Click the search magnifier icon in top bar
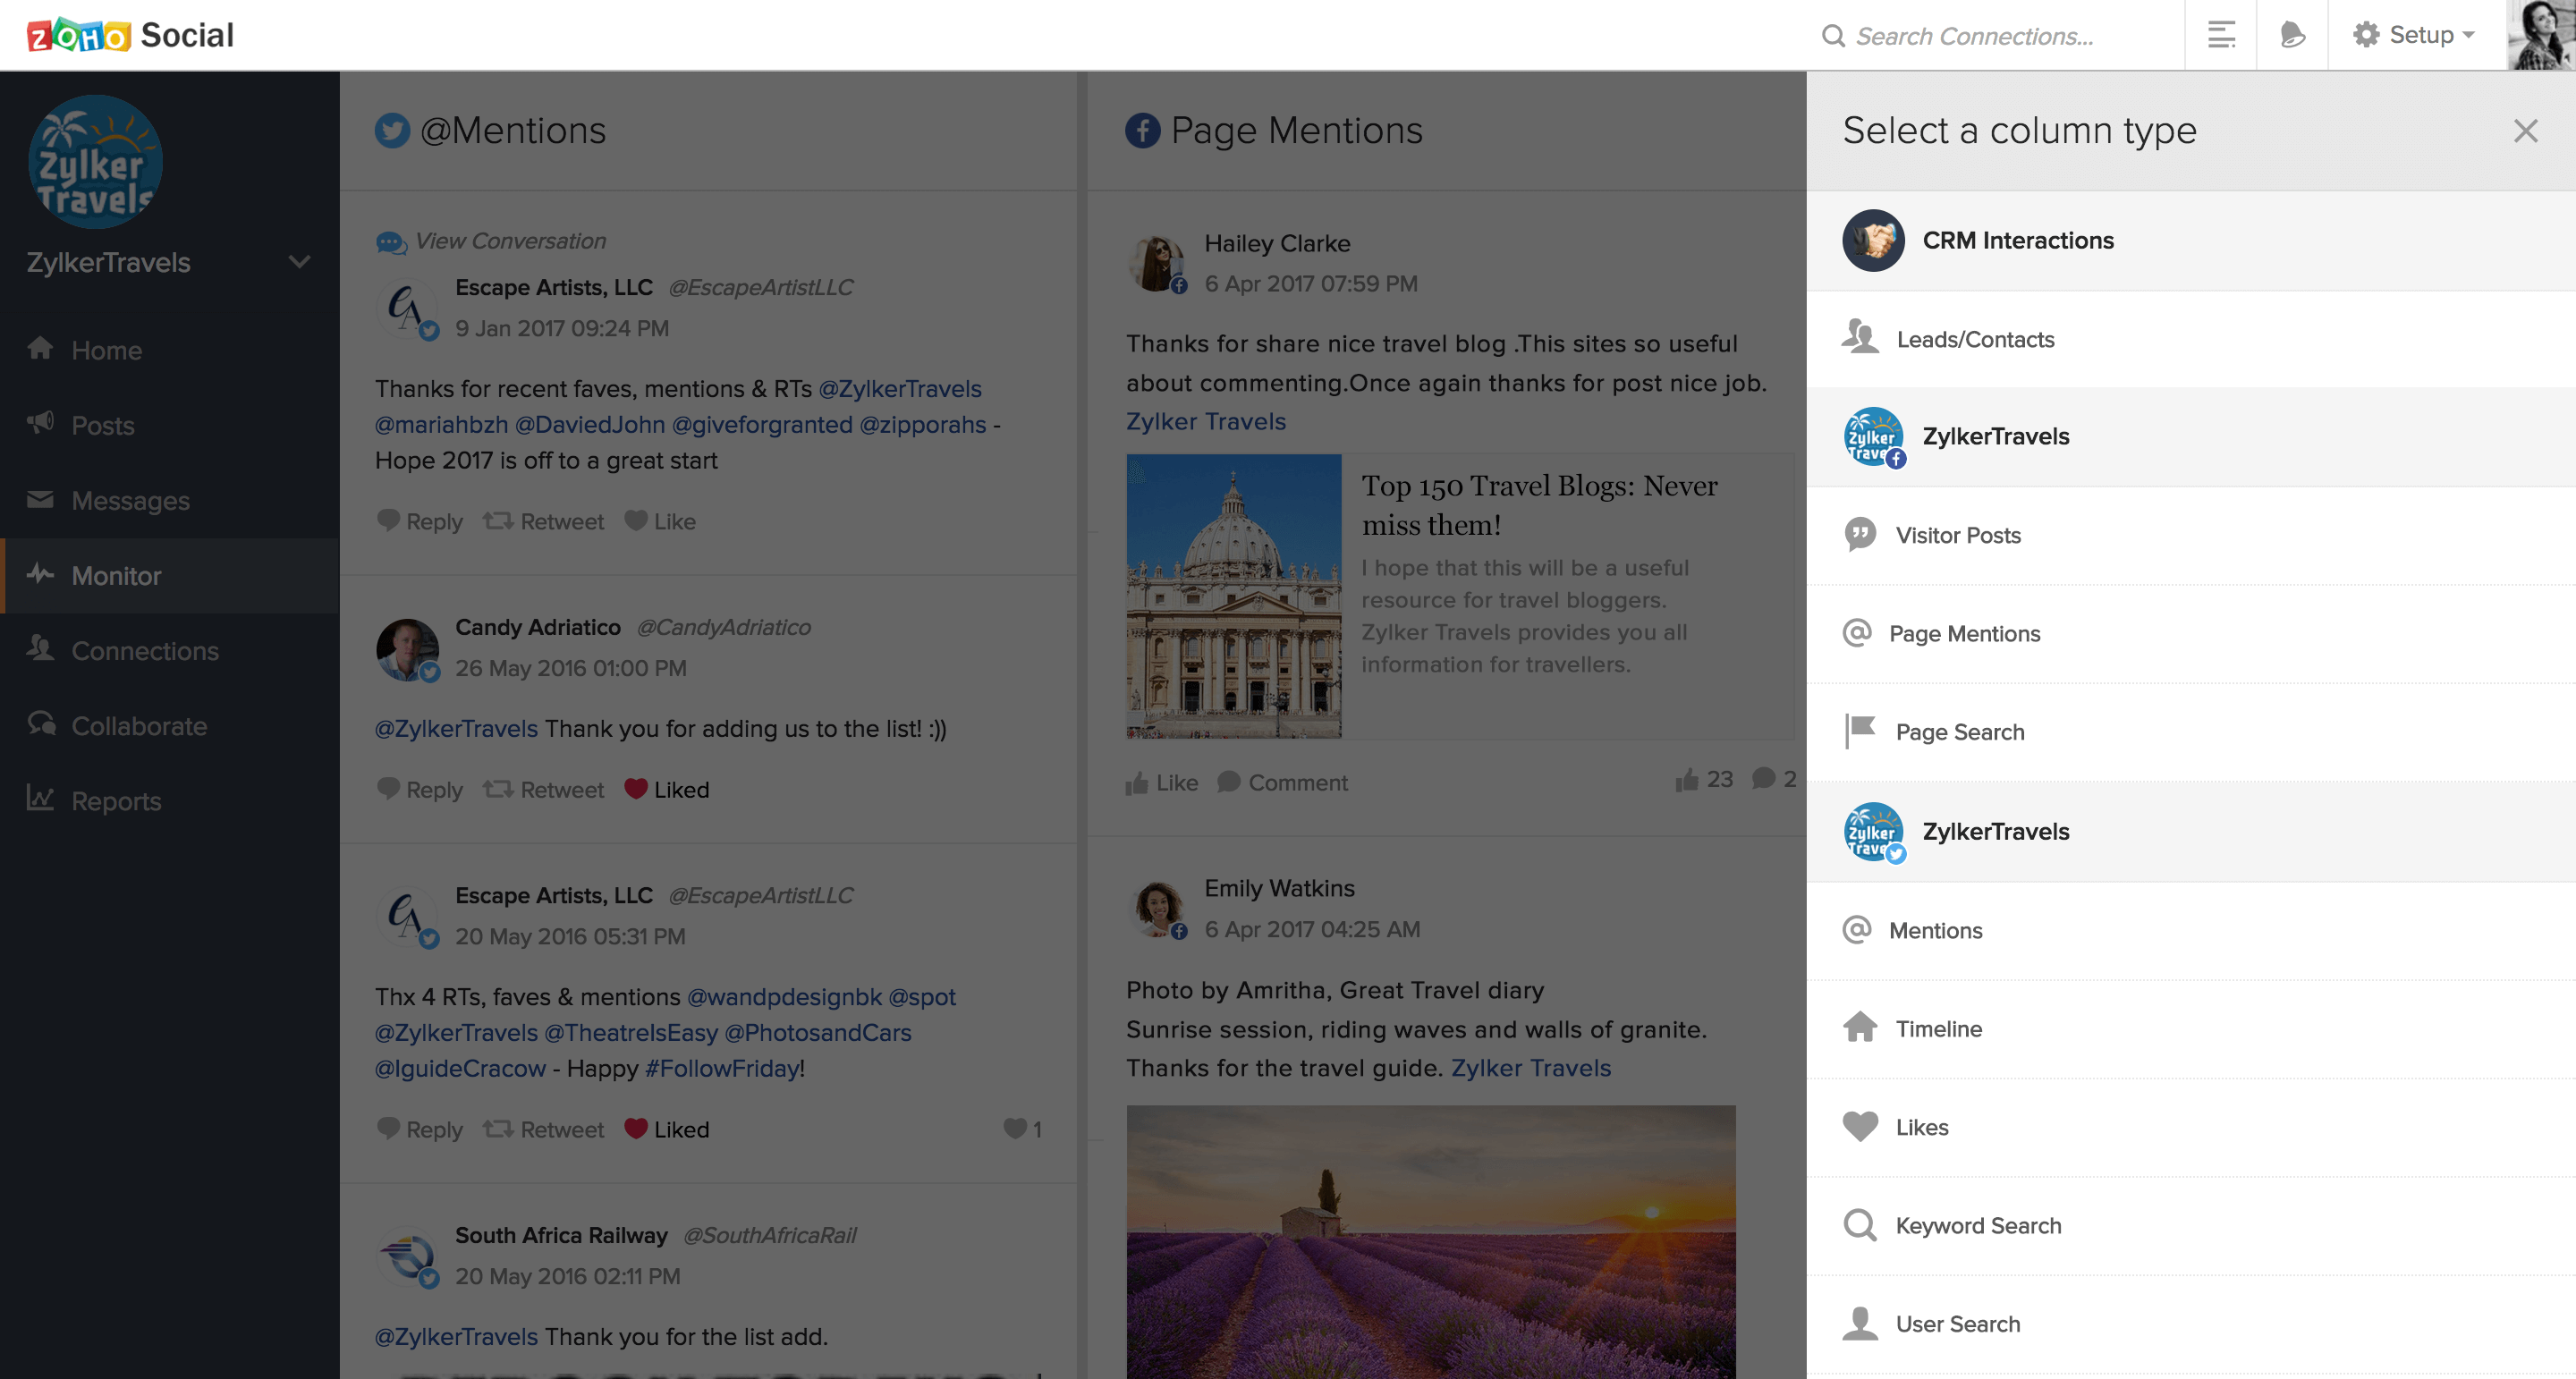The height and width of the screenshot is (1379, 2576). [x=1832, y=36]
